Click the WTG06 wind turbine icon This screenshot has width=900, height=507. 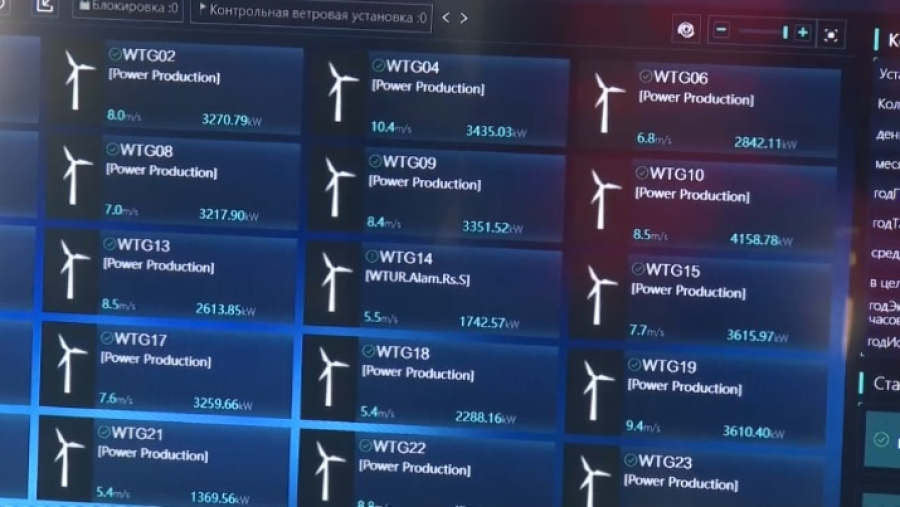pyautogui.click(x=606, y=102)
